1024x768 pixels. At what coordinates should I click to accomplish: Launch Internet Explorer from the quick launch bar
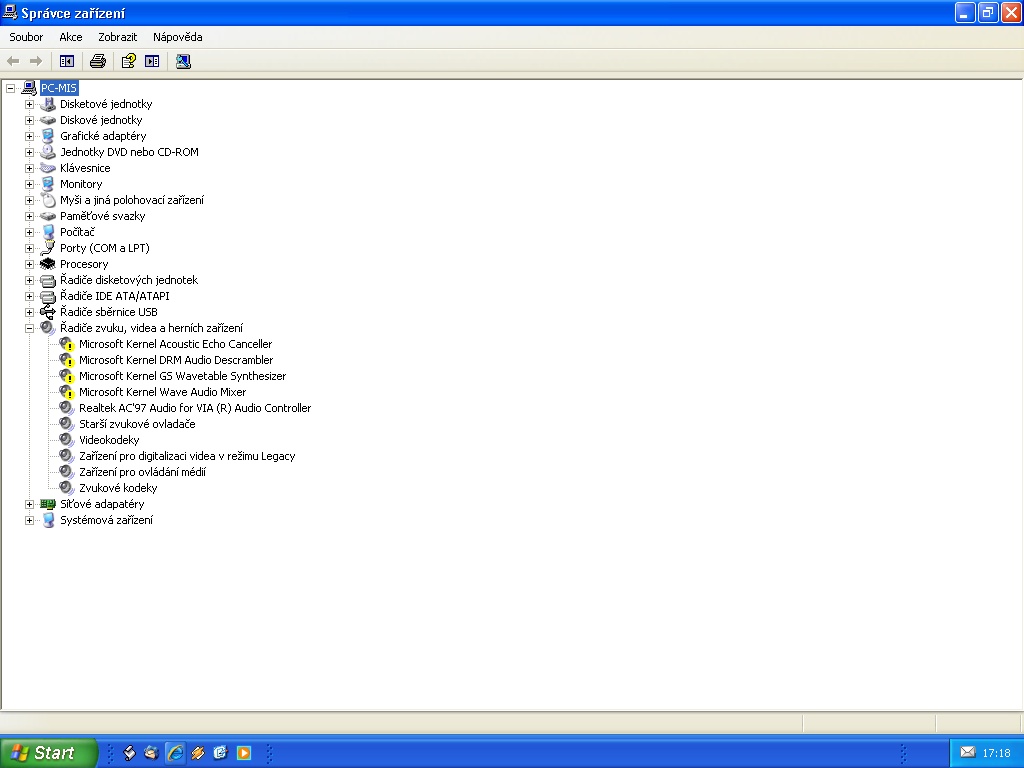click(x=175, y=753)
